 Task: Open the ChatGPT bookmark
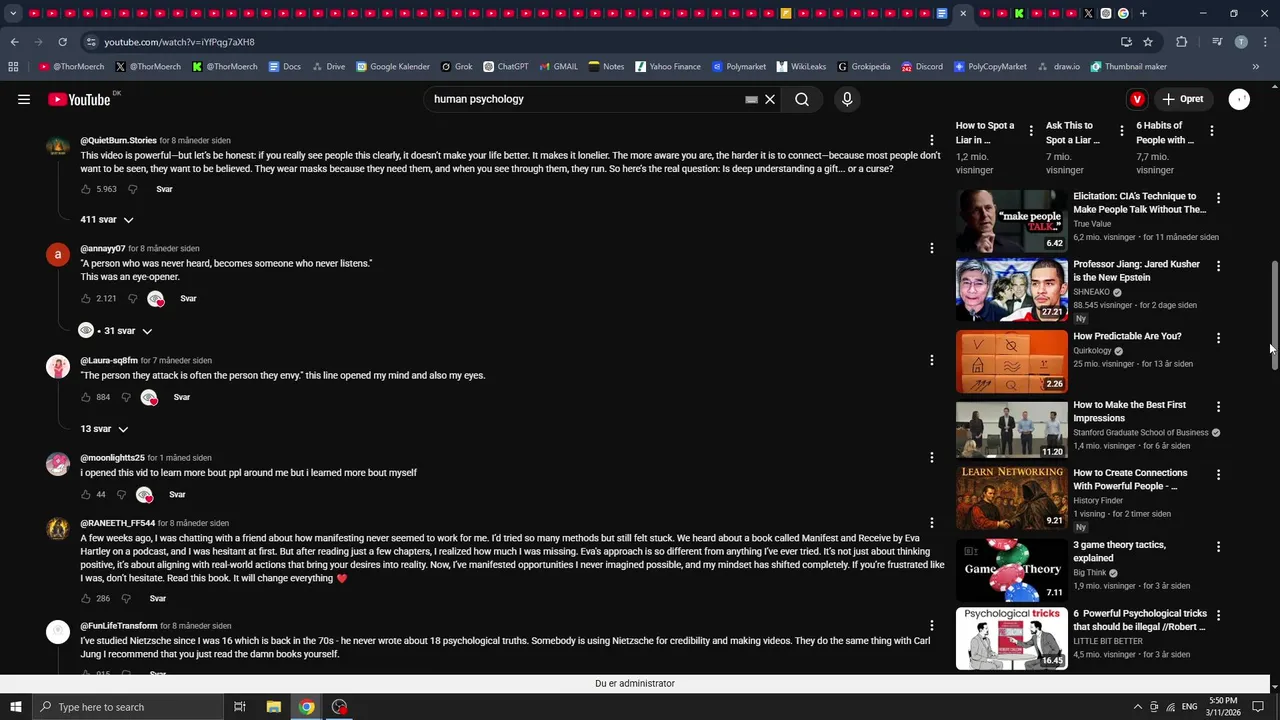(x=506, y=67)
